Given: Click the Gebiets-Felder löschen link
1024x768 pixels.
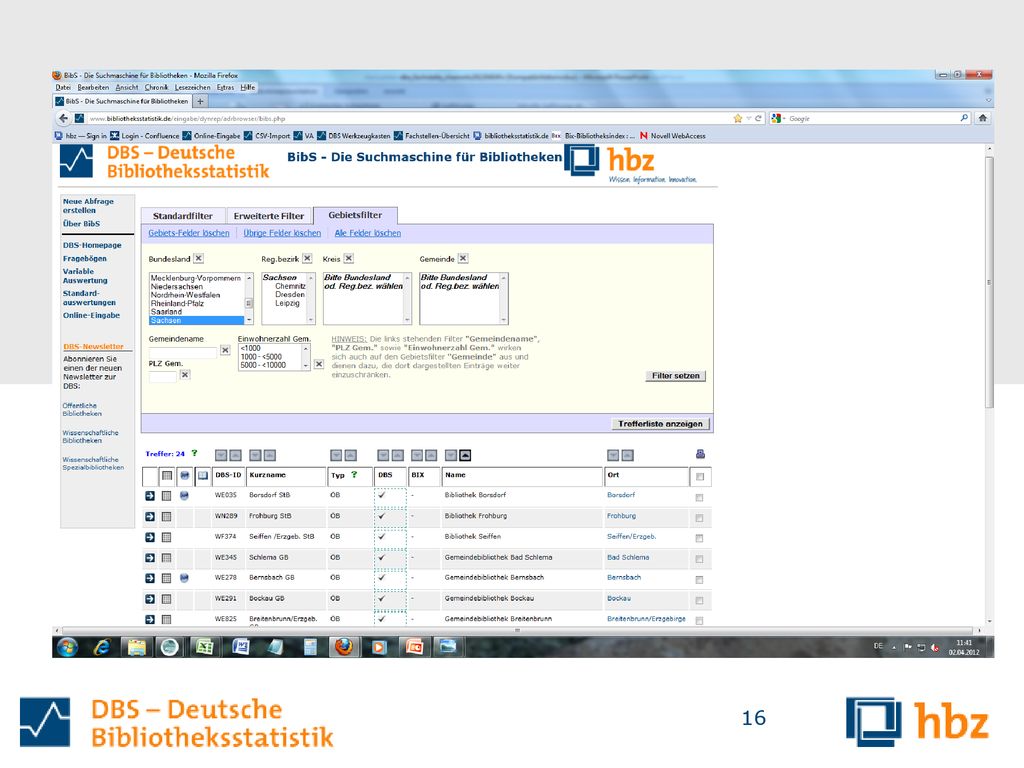Looking at the screenshot, I should [189, 233].
